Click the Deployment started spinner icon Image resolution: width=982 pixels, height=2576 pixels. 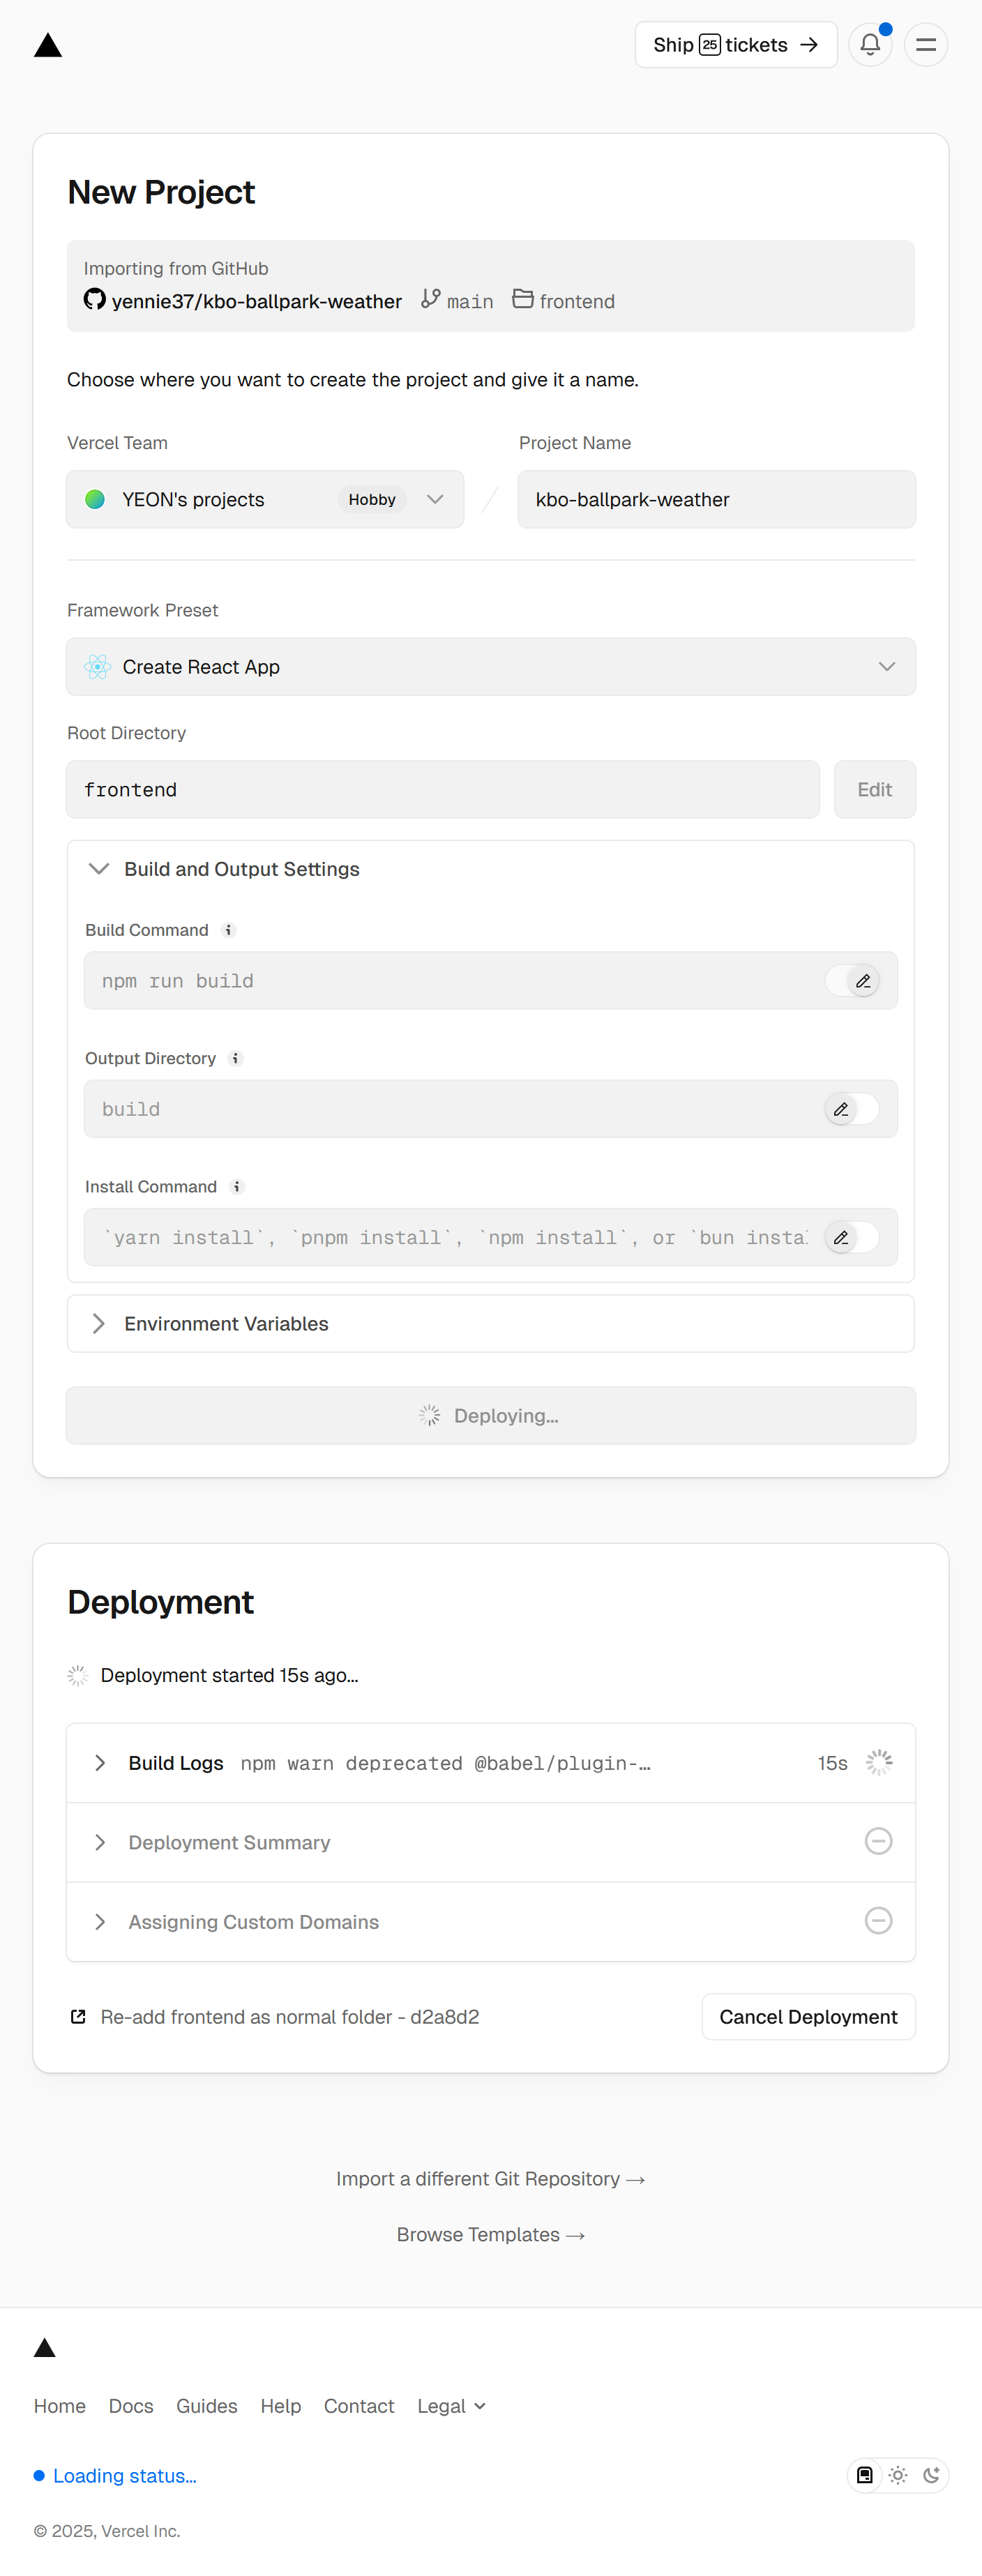click(x=78, y=1675)
